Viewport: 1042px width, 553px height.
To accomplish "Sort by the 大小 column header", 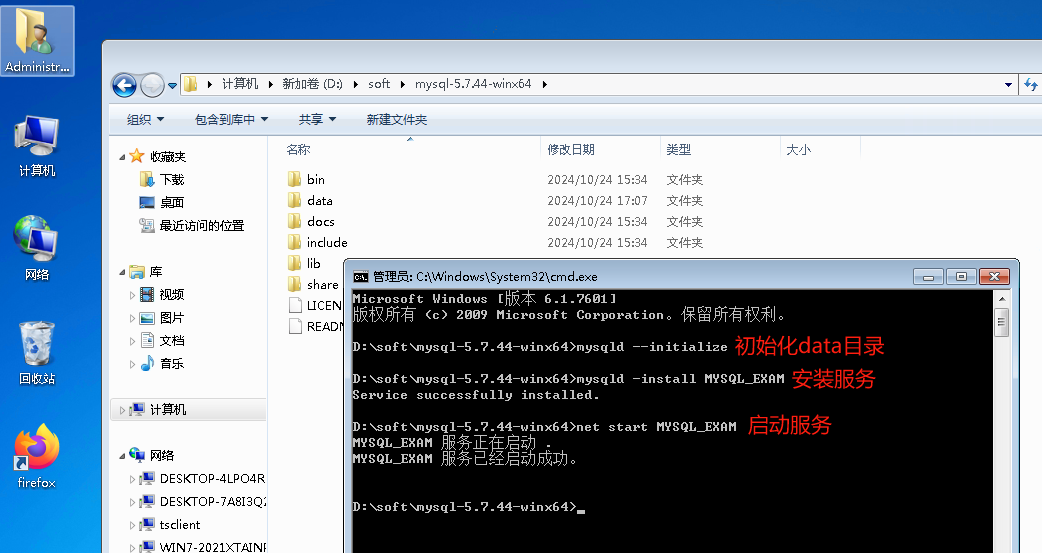I will click(x=798, y=150).
